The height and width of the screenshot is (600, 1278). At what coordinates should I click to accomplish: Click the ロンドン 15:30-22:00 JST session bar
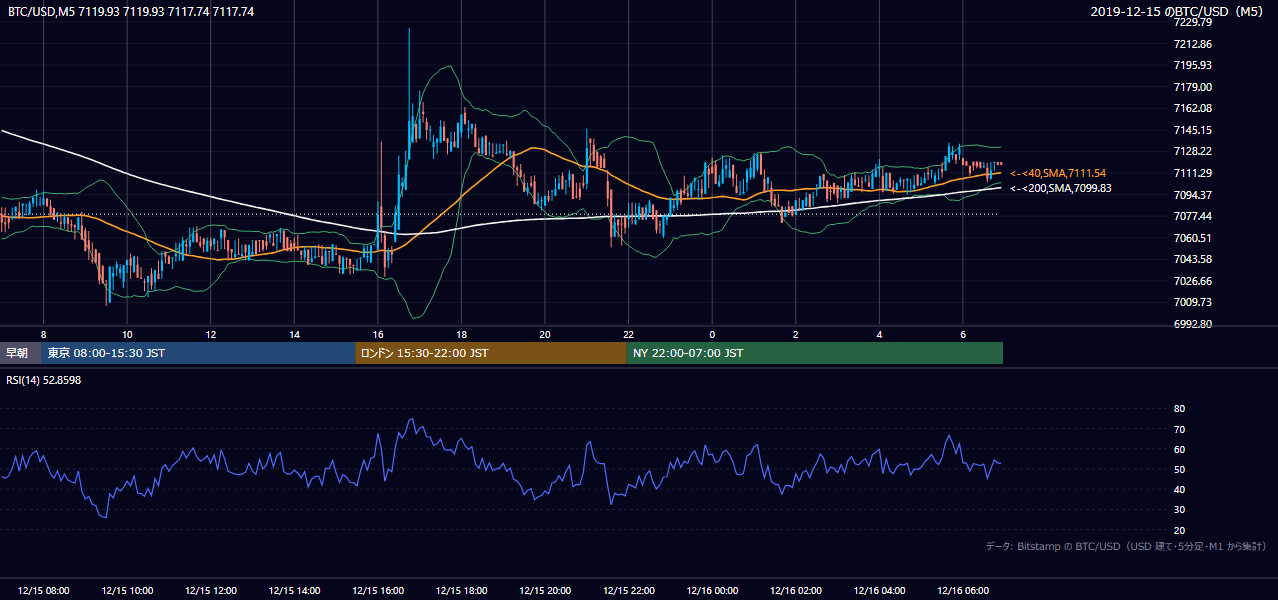point(491,353)
